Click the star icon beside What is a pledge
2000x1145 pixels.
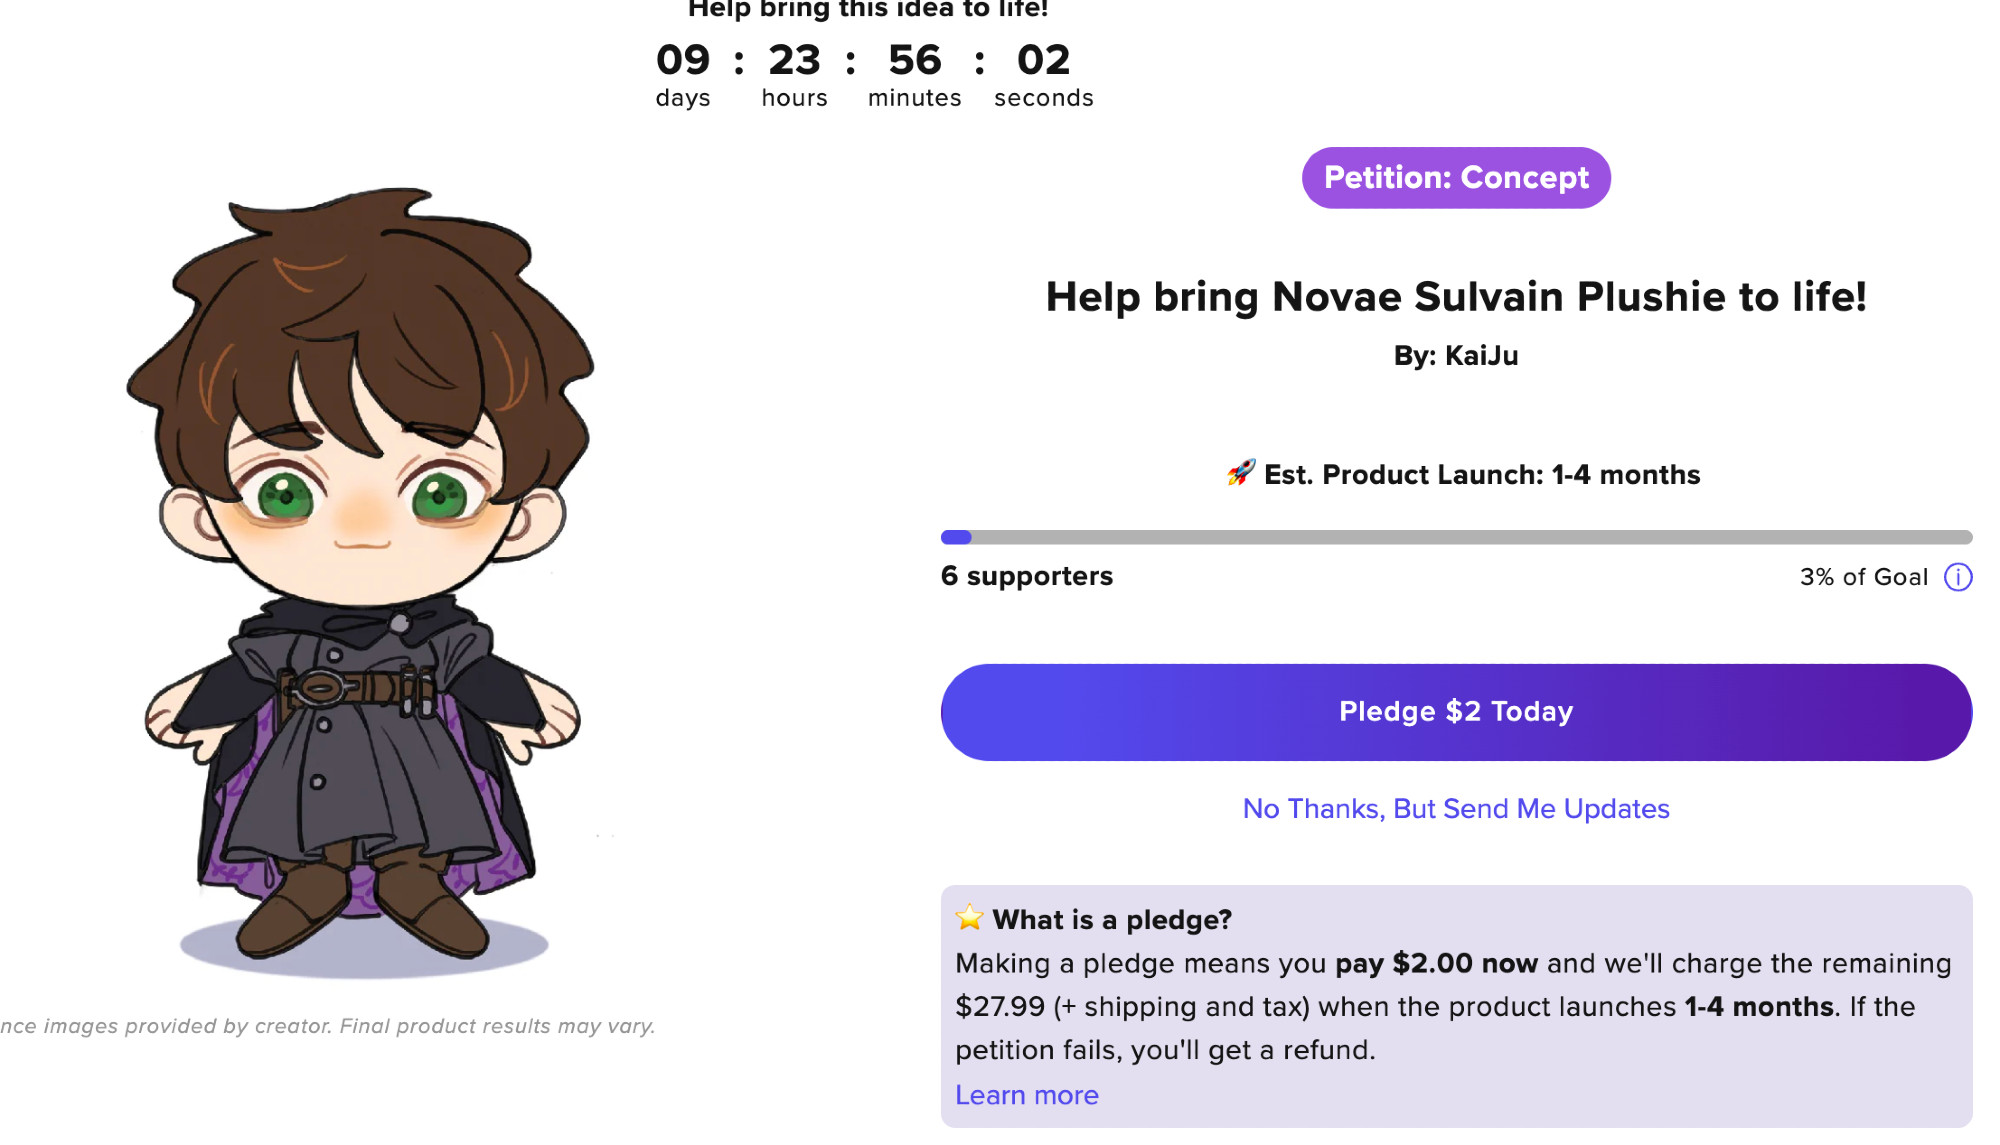(969, 917)
